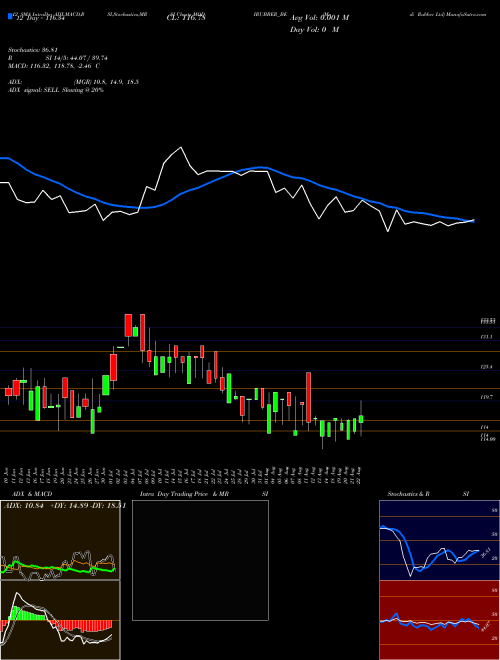Click the 131.1 price axis label

pyautogui.click(x=487, y=337)
